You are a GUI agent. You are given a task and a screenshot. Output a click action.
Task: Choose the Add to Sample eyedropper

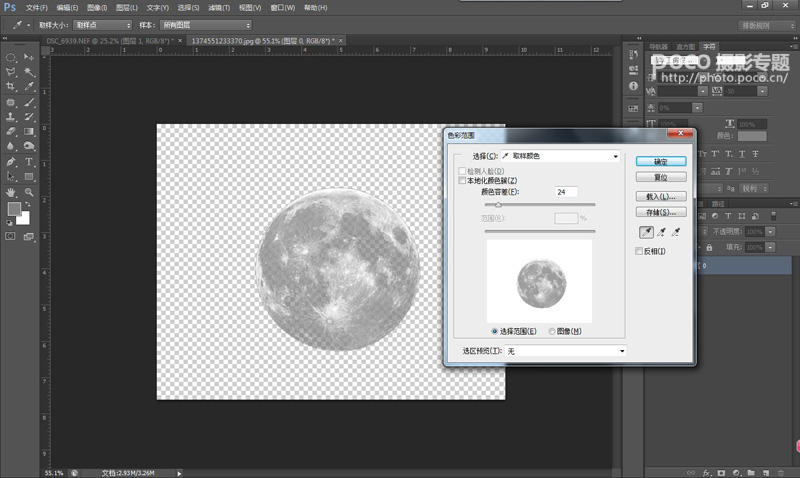661,232
